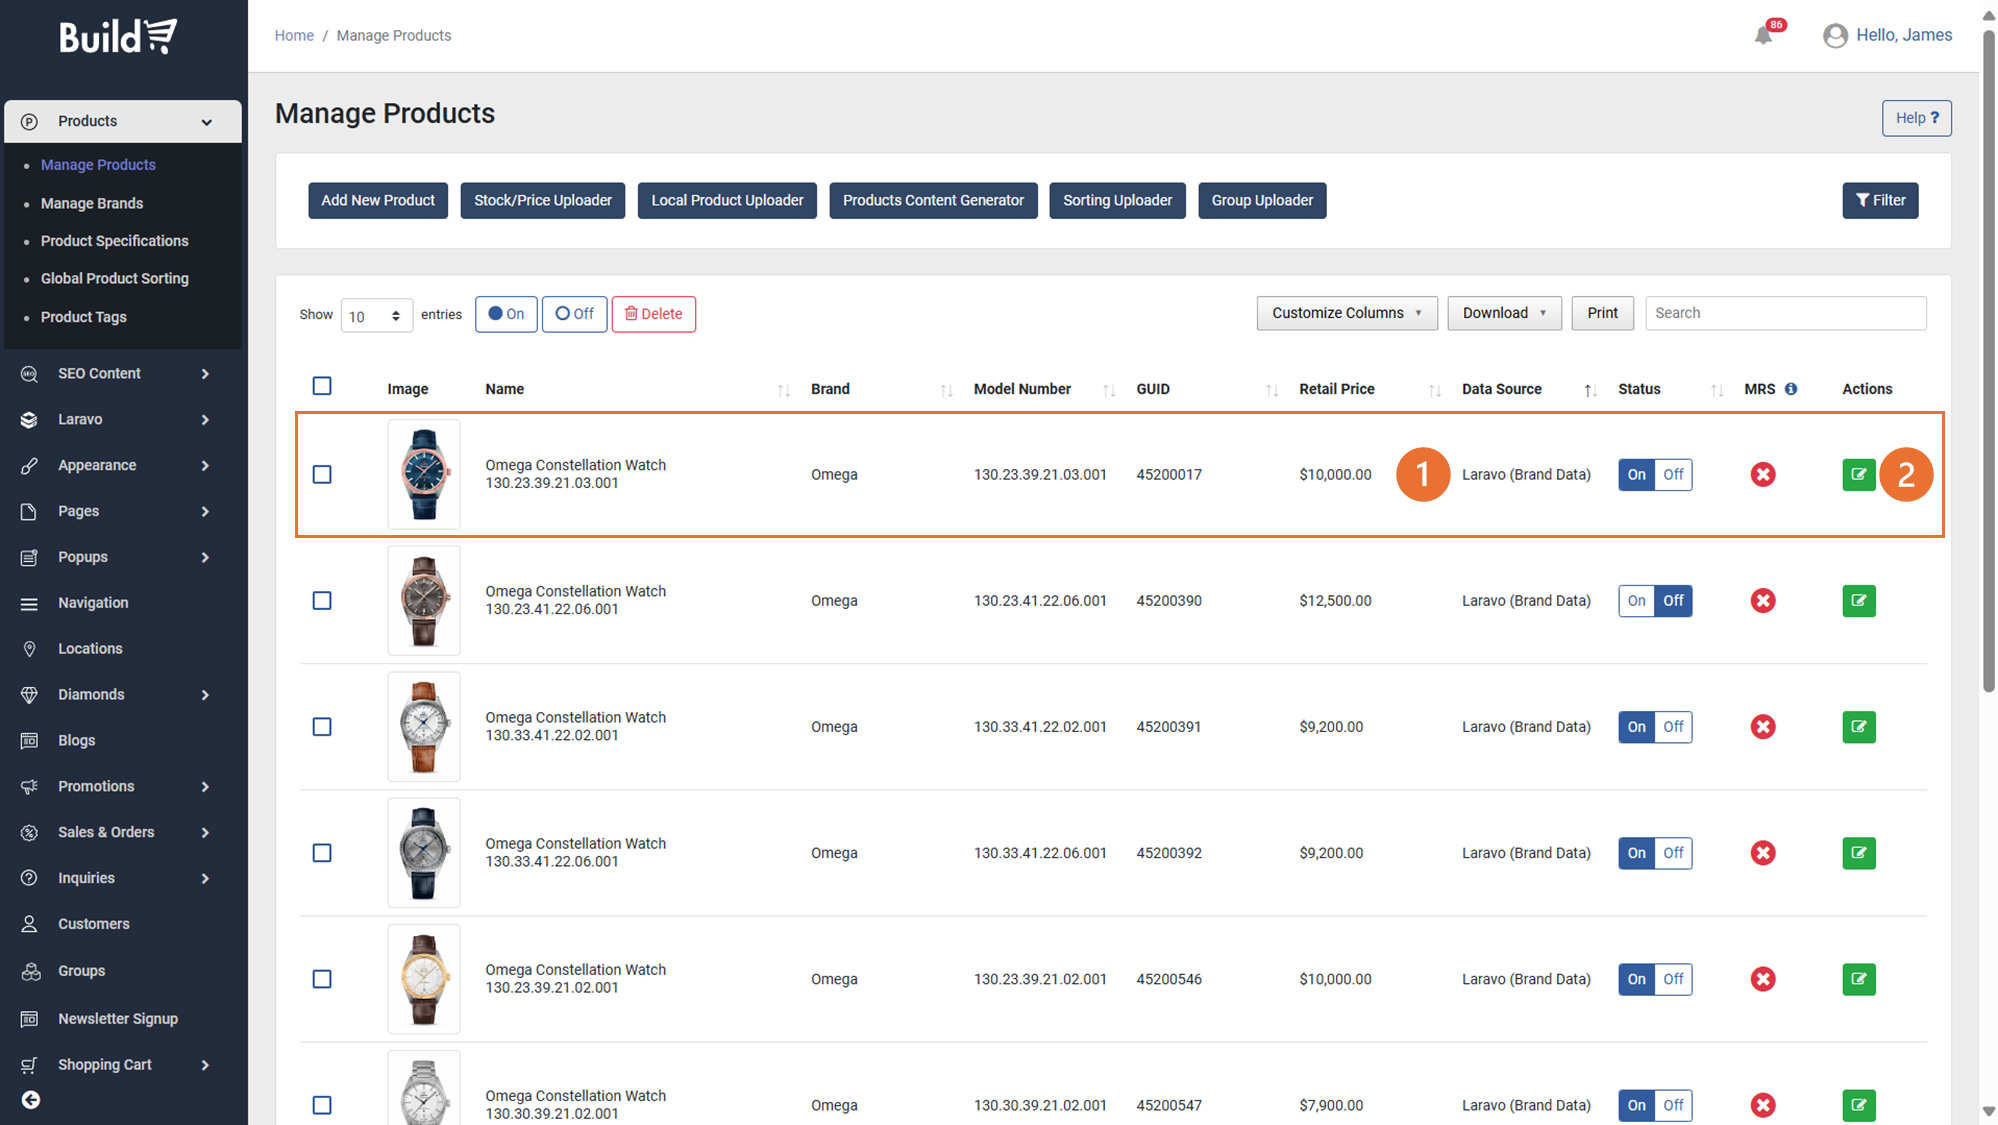Image resolution: width=1998 pixels, height=1125 pixels.
Task: Switch status Off for product 45200017
Action: pyautogui.click(x=1673, y=475)
